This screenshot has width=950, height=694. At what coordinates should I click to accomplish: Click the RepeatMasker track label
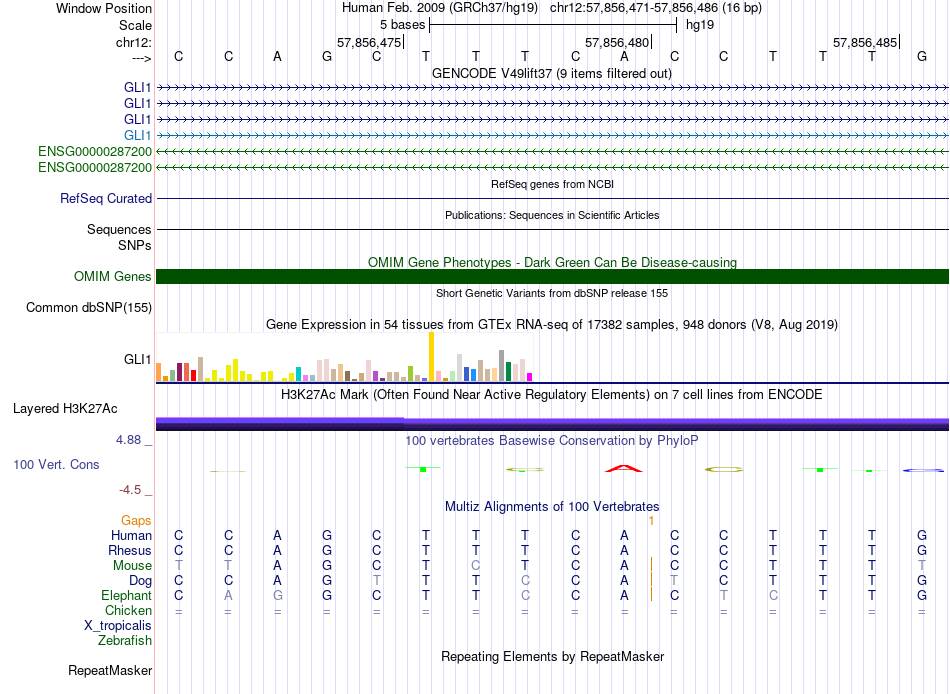[x=110, y=670]
